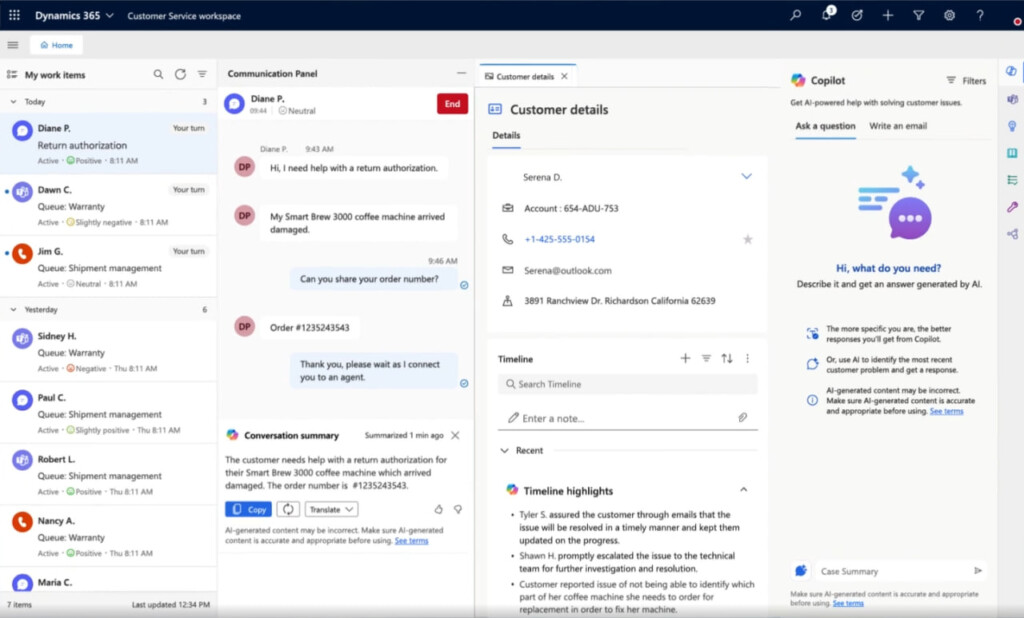Open Paul C. Shipment management work item
The height and width of the screenshot is (618, 1024).
[108, 413]
